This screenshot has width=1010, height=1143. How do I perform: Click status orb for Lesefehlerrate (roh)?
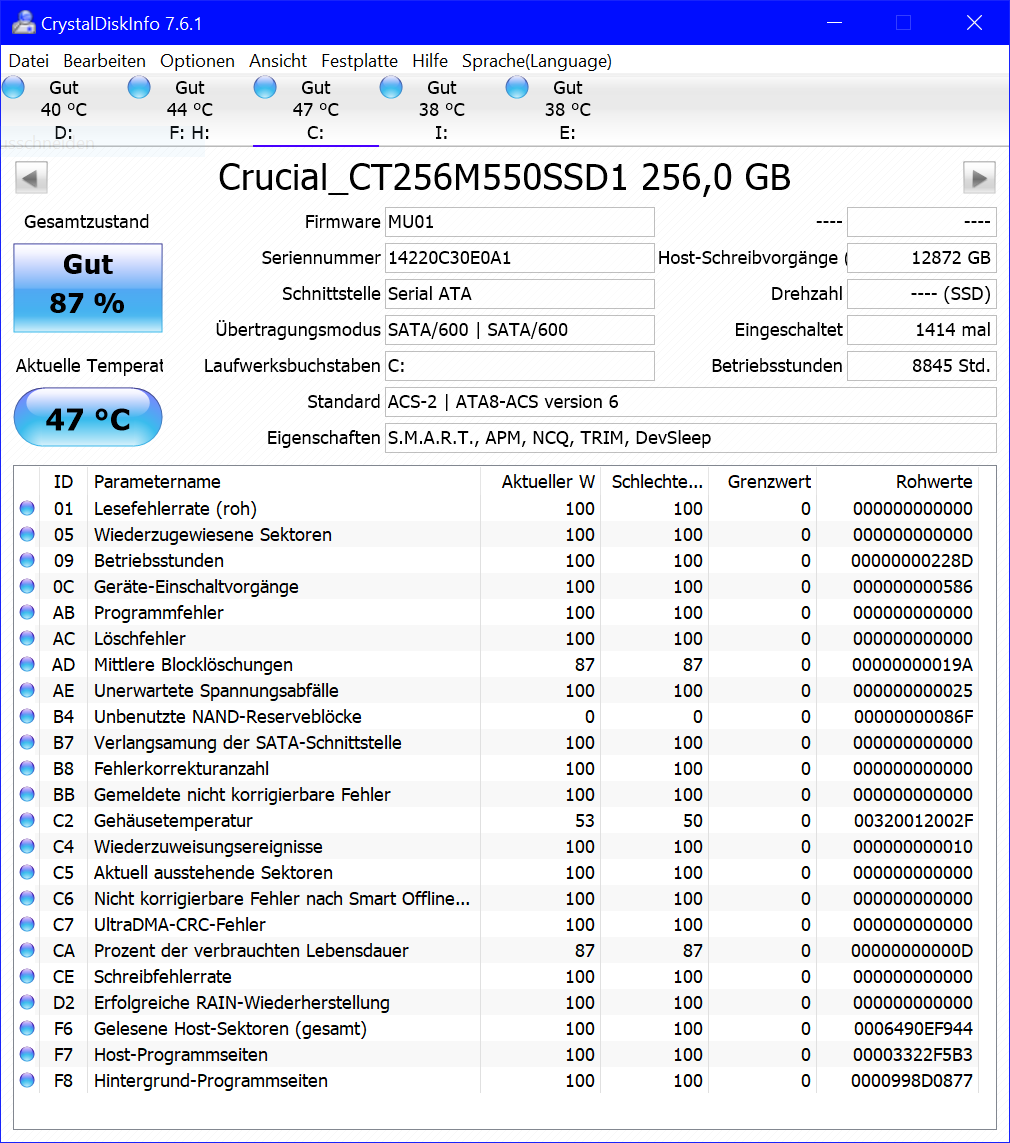(27, 508)
